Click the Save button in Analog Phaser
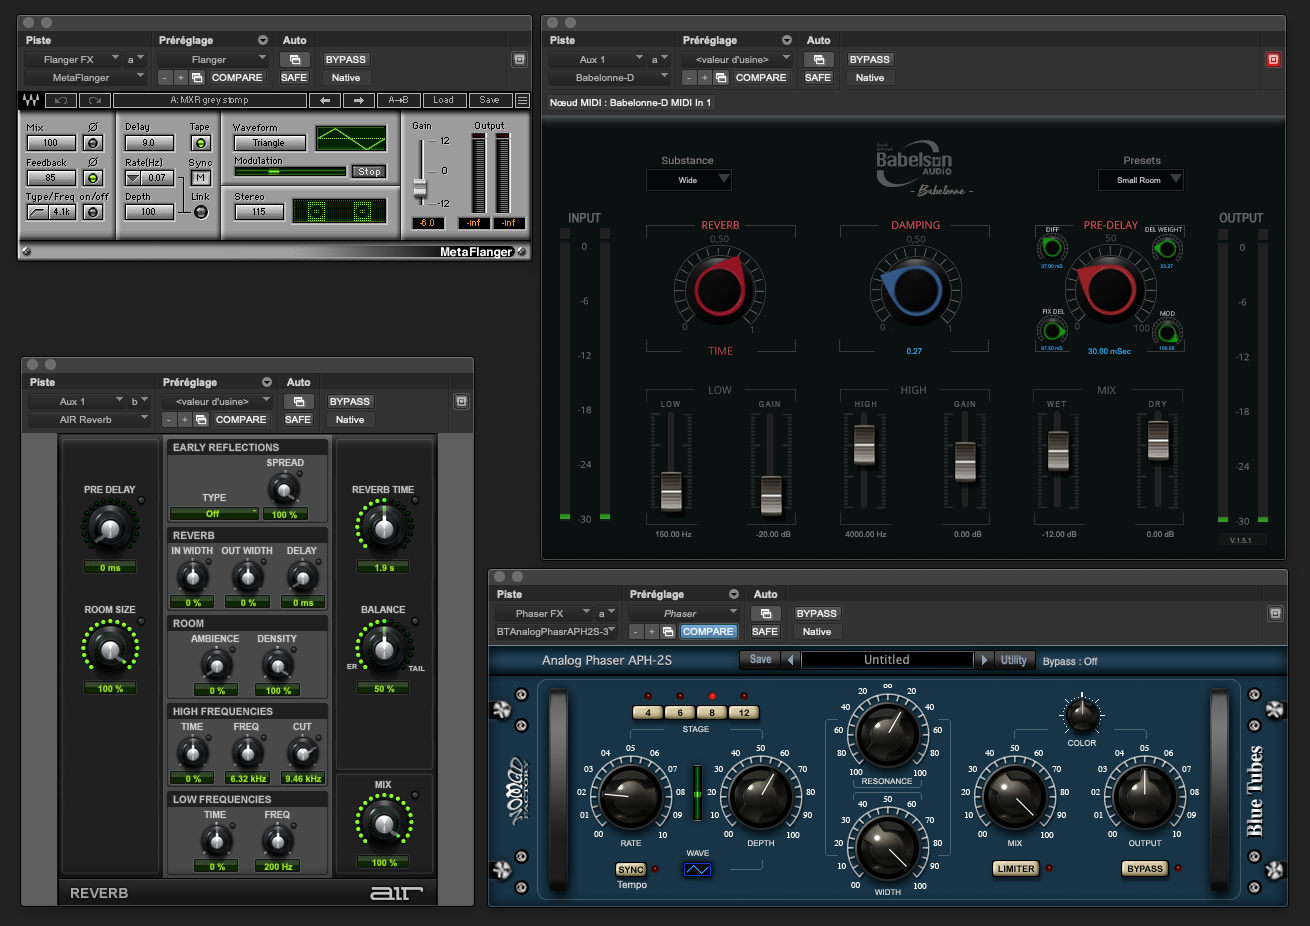The width and height of the screenshot is (1310, 926). [x=761, y=660]
